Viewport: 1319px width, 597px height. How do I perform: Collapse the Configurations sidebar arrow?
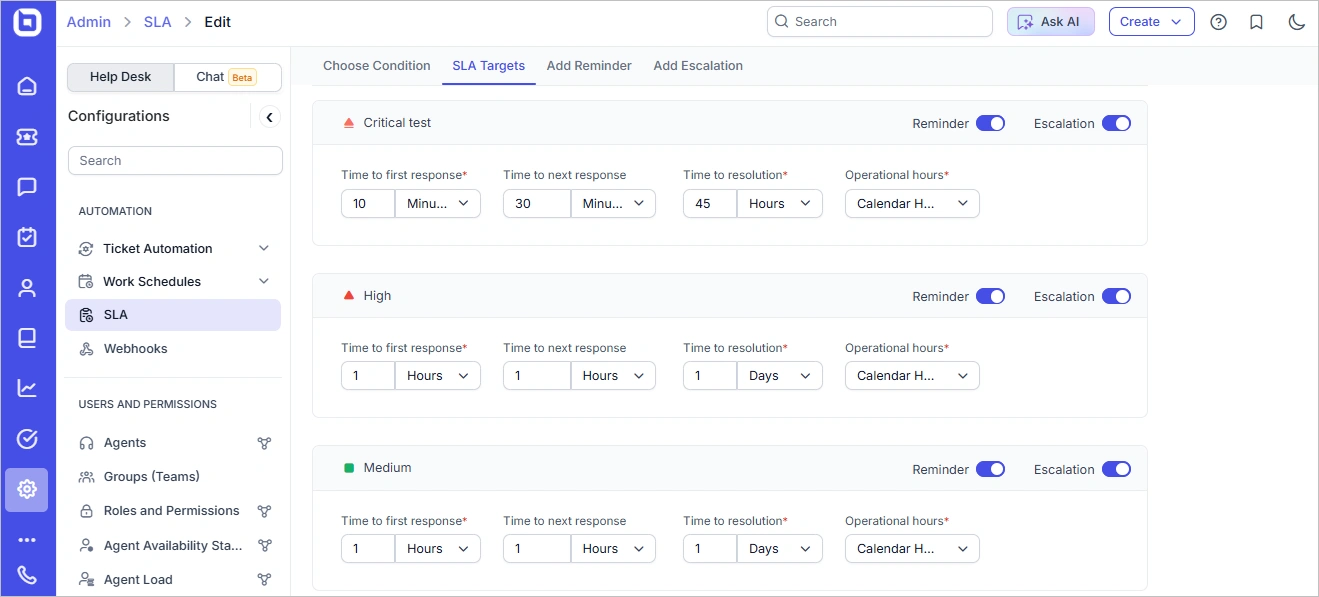tap(269, 117)
